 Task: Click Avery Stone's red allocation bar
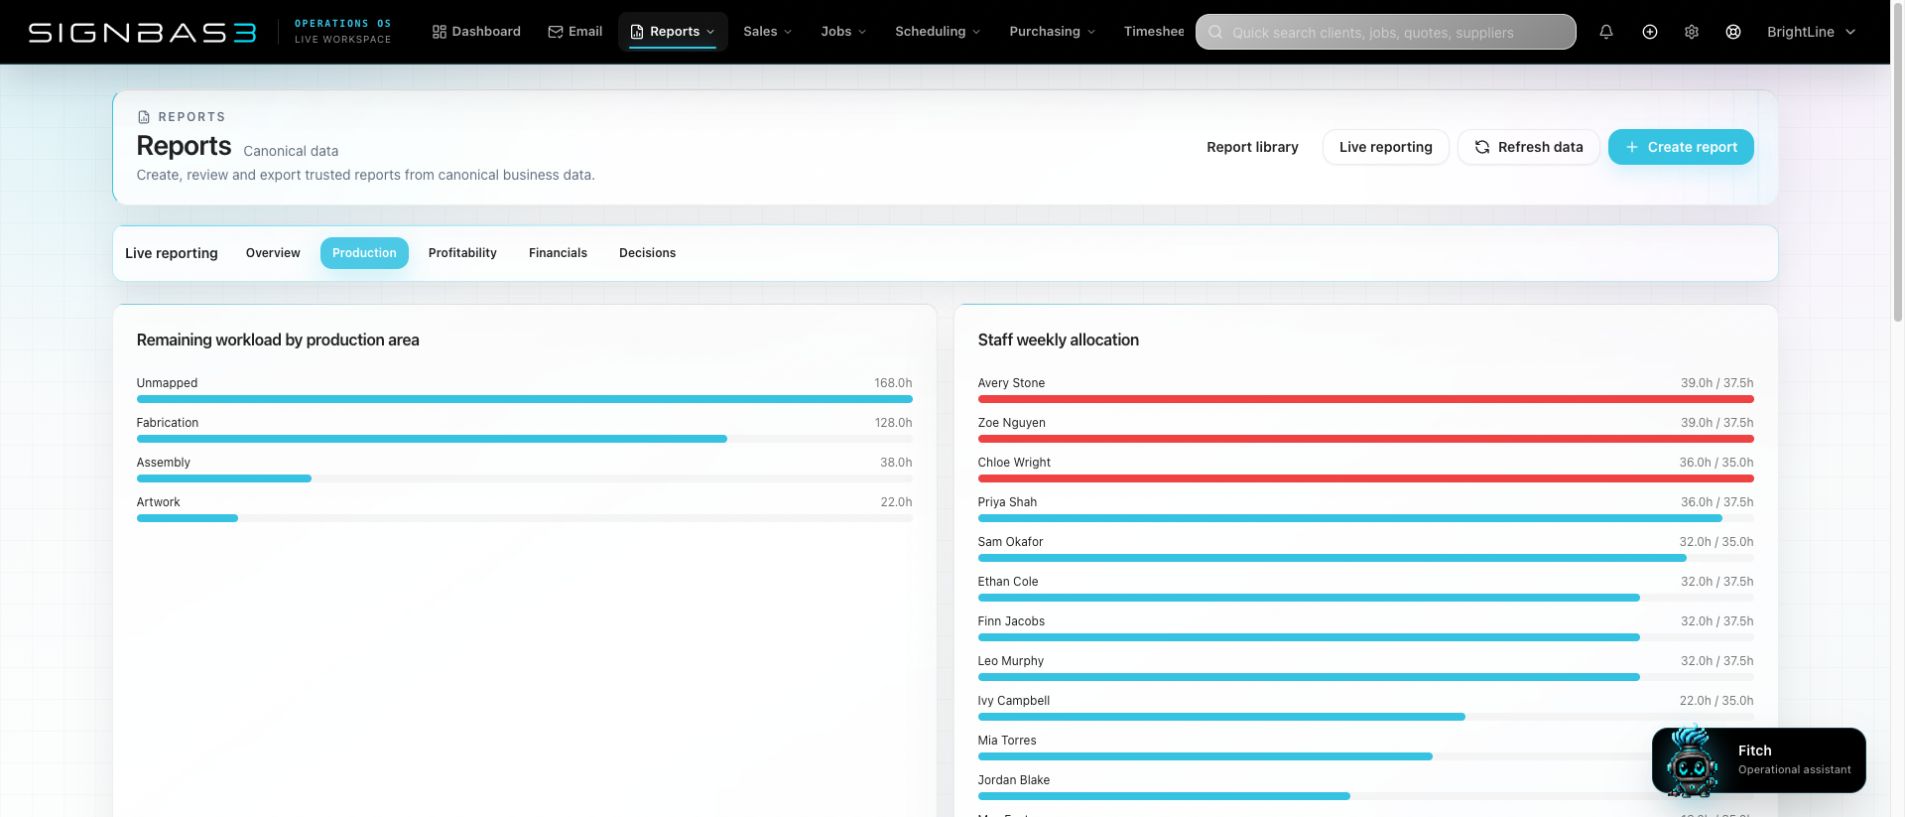tap(1365, 399)
